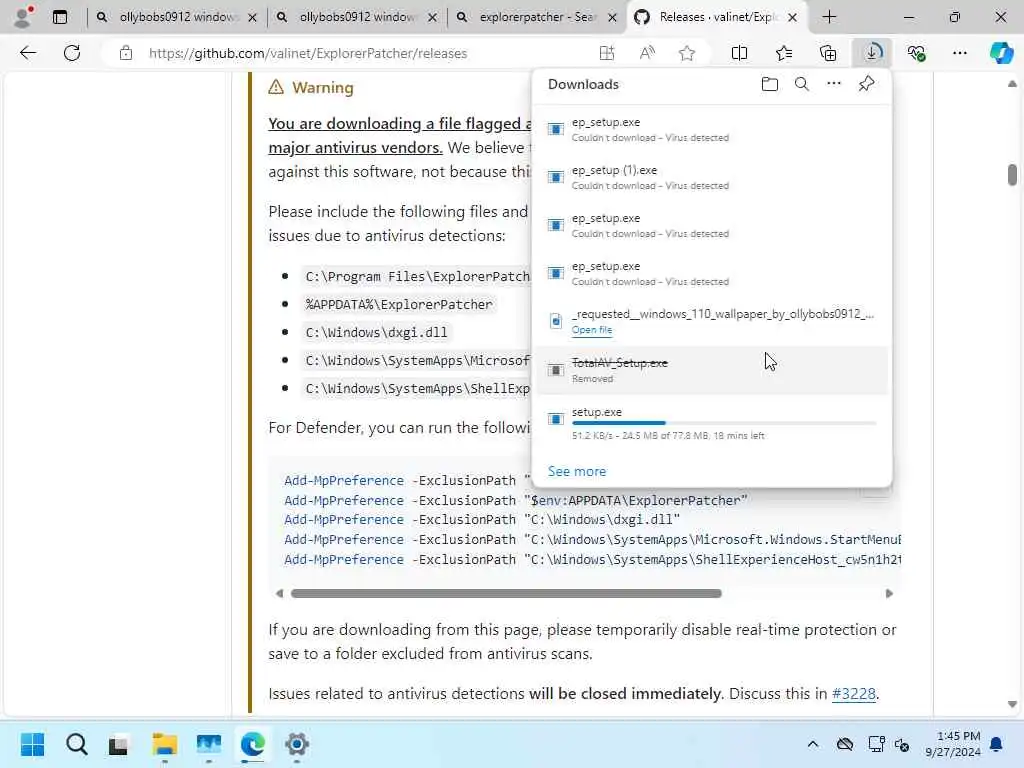Screen dimensions: 1024x768
Task: View site information lock icon
Action: [x=126, y=53]
